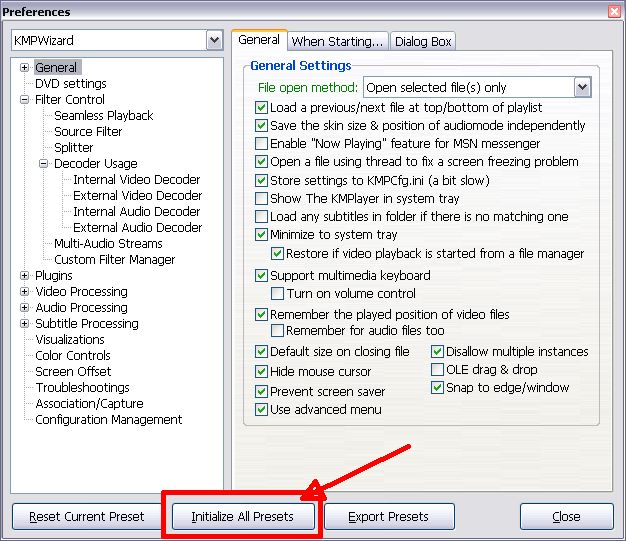626x541 pixels.
Task: Select the Subtitle Processing tree label
Action: click(x=87, y=323)
